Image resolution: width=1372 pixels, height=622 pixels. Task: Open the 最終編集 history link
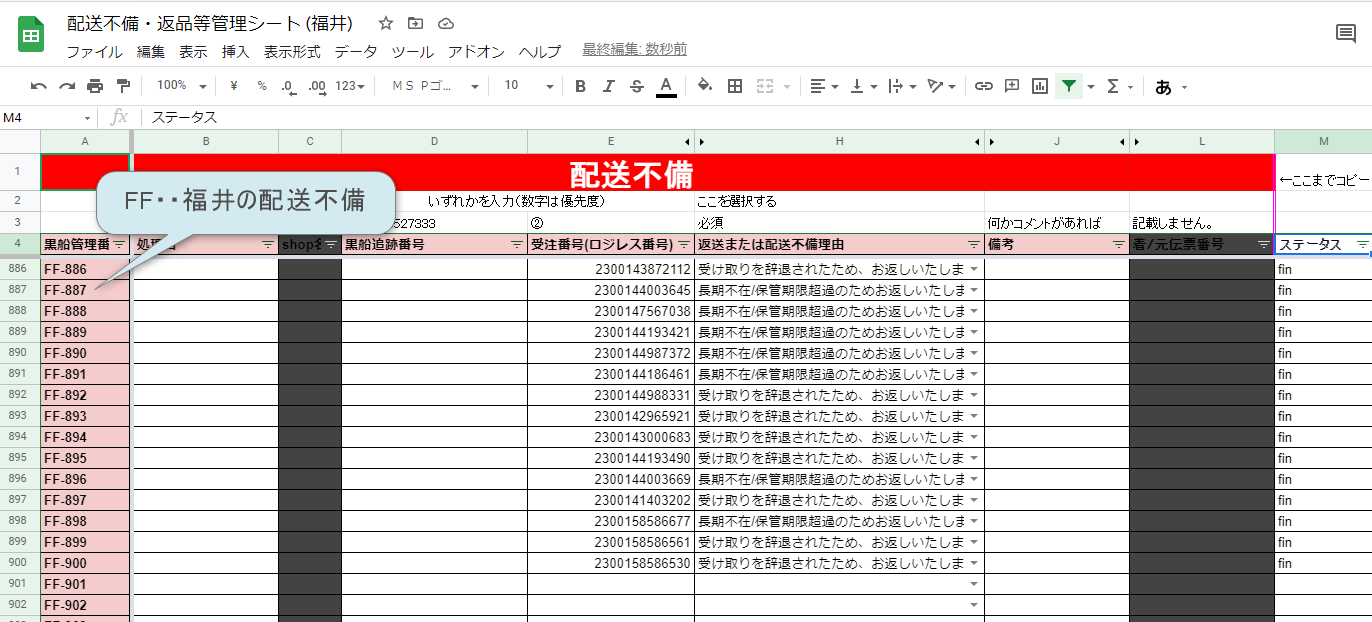[x=635, y=50]
